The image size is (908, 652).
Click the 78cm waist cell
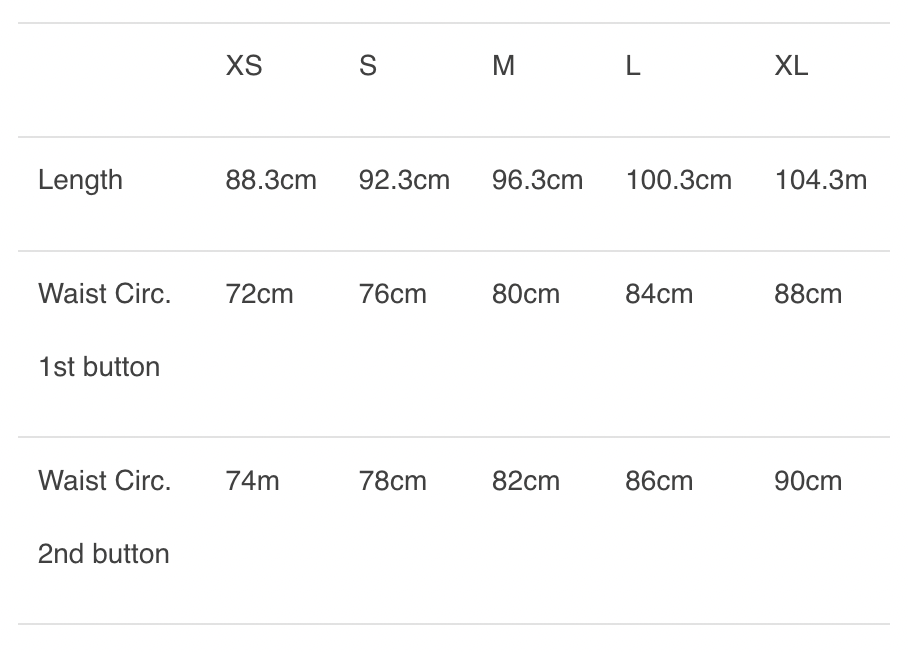393,481
